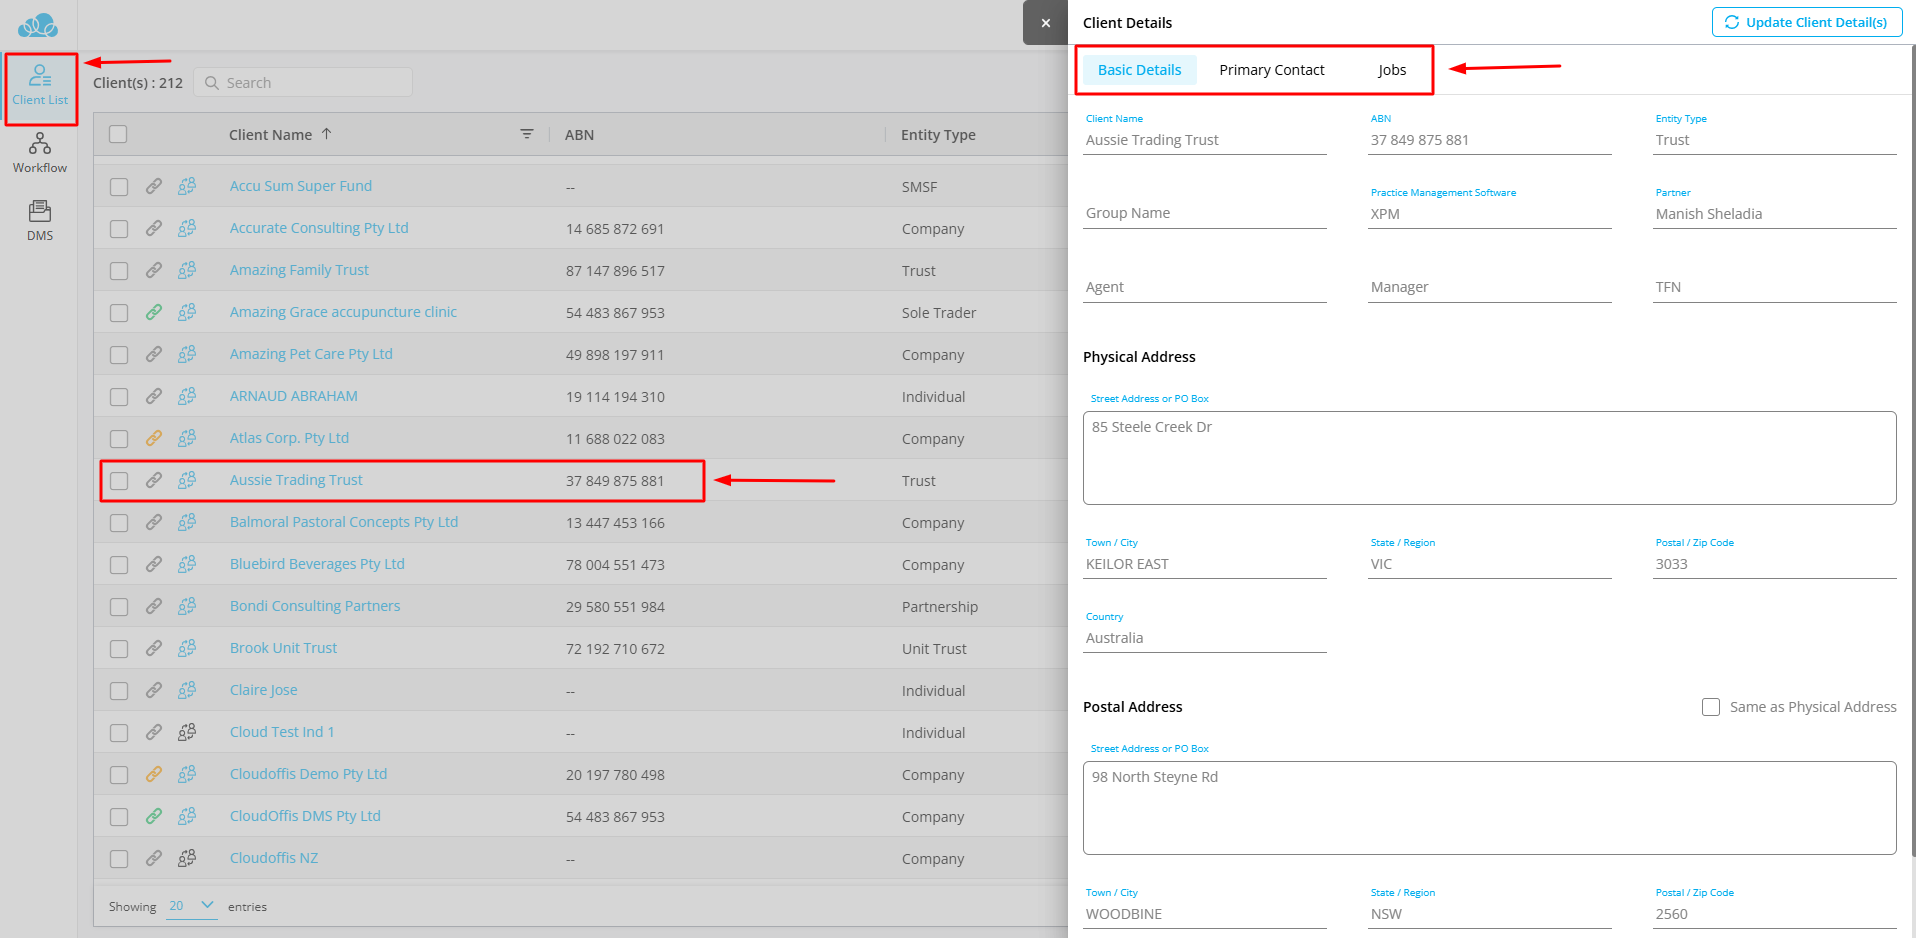The height and width of the screenshot is (938, 1916).
Task: Open the Partner field dropdown
Action: pyautogui.click(x=1774, y=214)
